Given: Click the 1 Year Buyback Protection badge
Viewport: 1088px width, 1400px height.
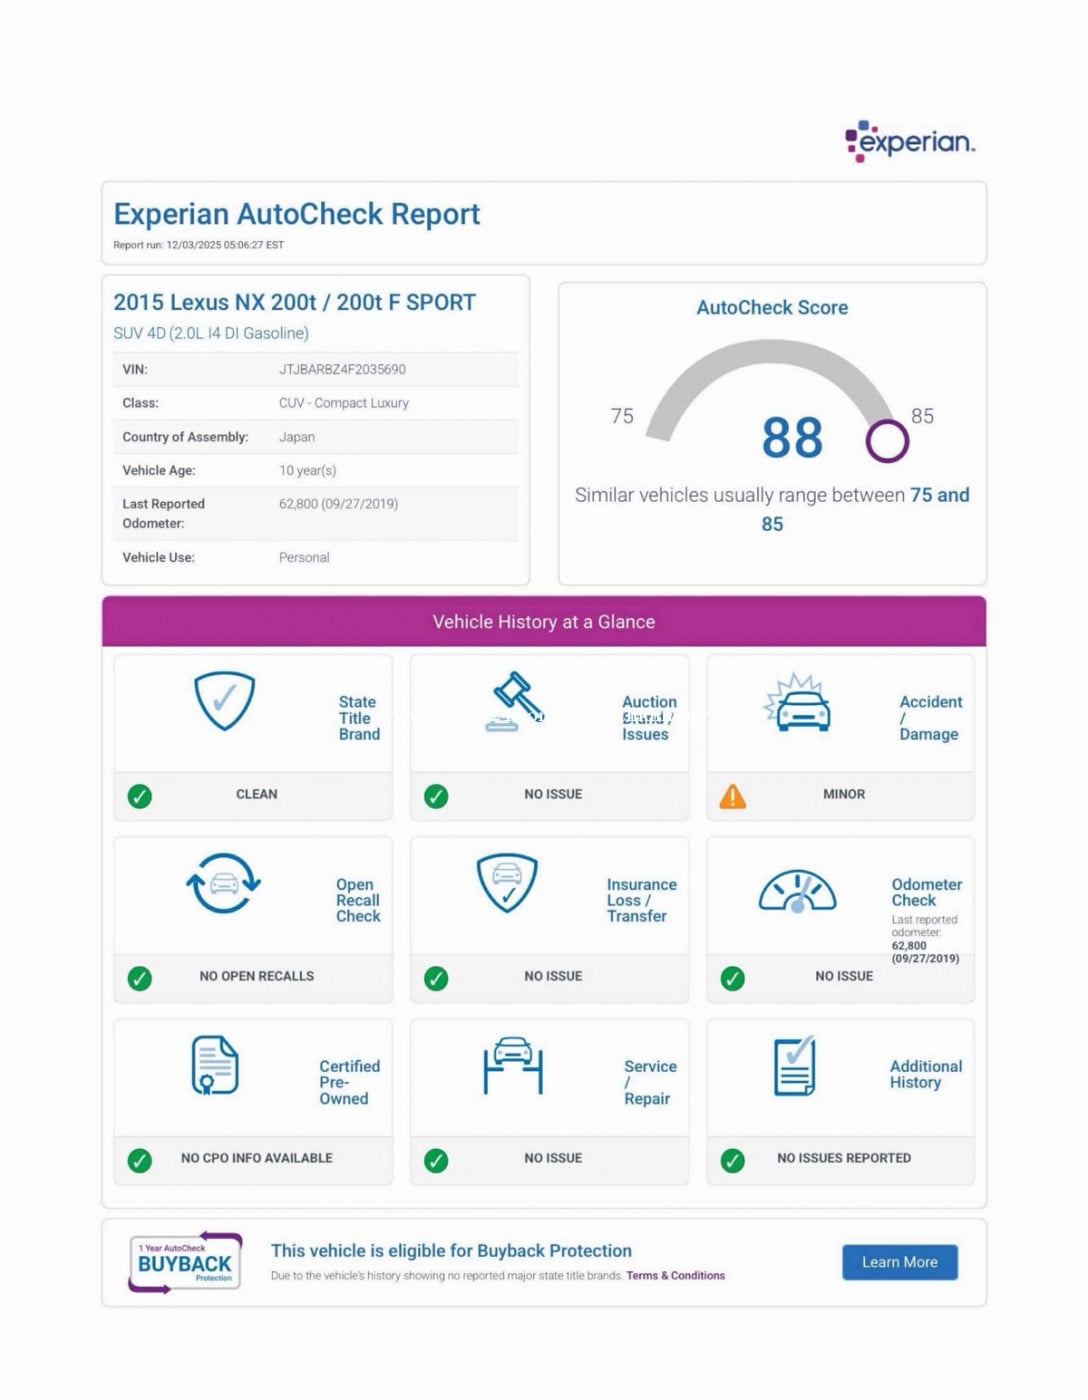Looking at the screenshot, I should tap(185, 1263).
